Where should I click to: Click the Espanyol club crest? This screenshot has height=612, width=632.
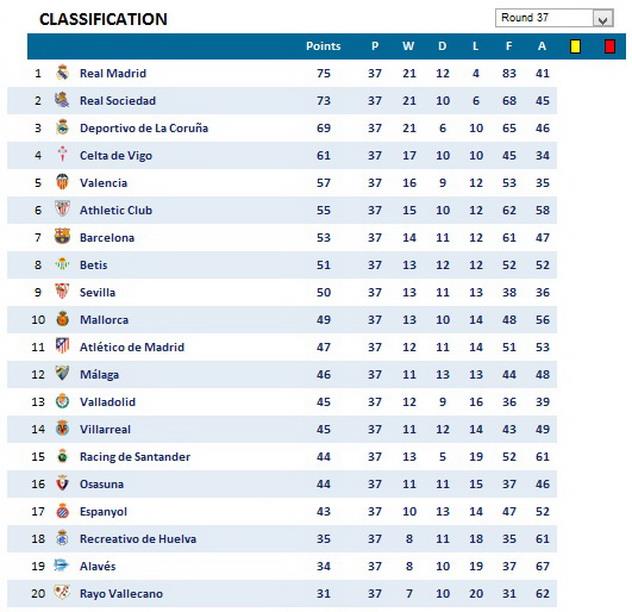point(62,511)
